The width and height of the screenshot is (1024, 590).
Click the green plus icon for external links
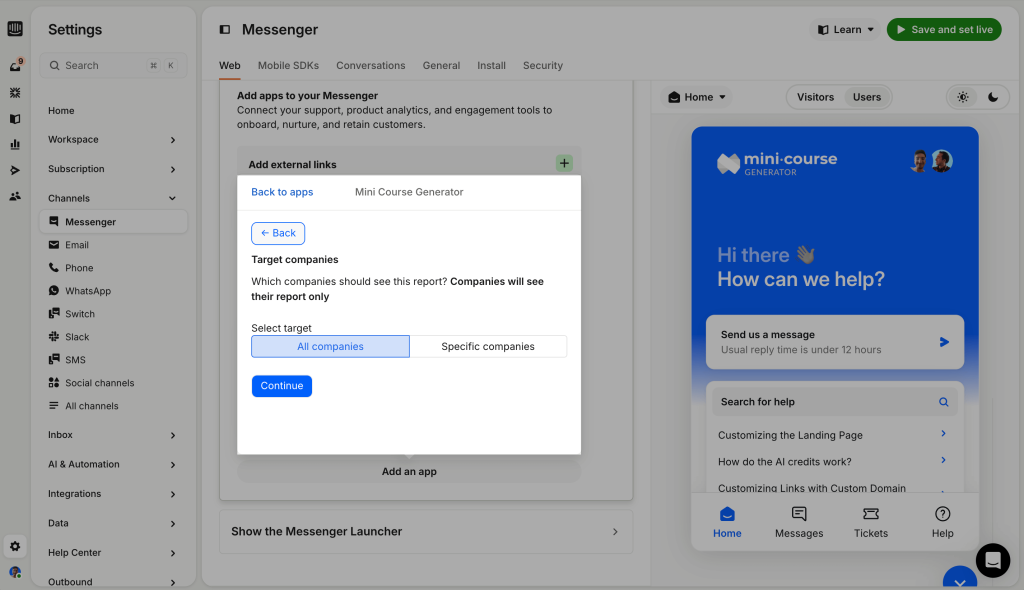coord(564,163)
